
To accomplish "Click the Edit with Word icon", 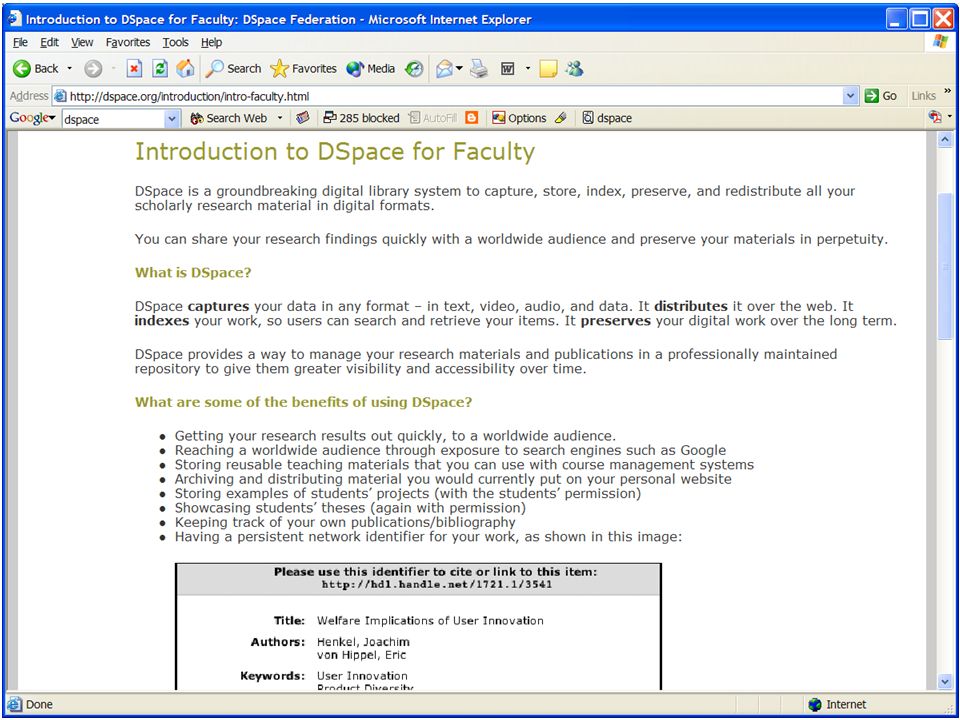I will point(508,69).
